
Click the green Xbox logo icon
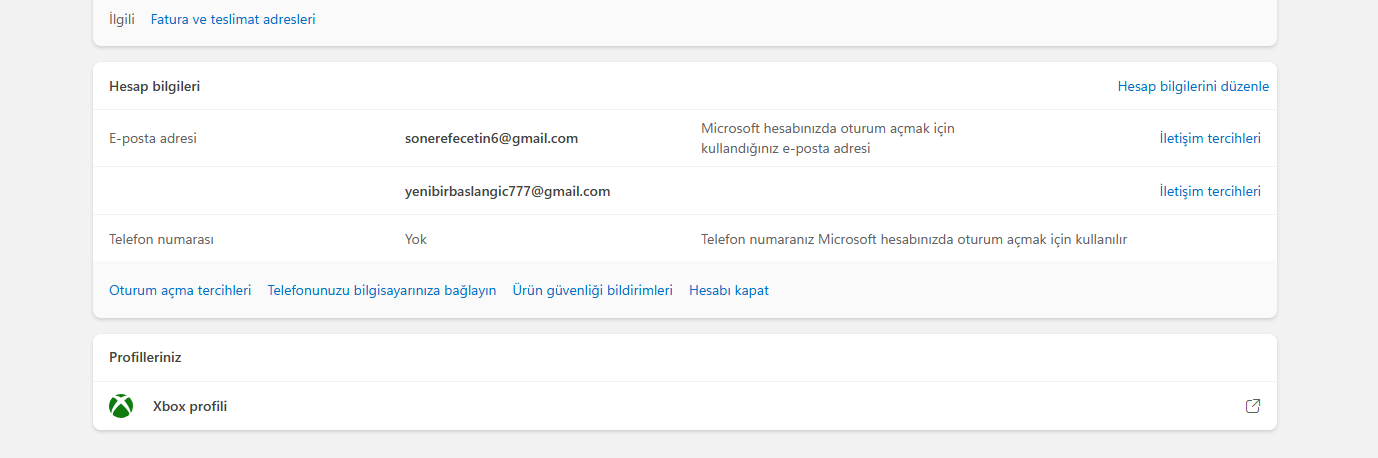pyautogui.click(x=121, y=406)
